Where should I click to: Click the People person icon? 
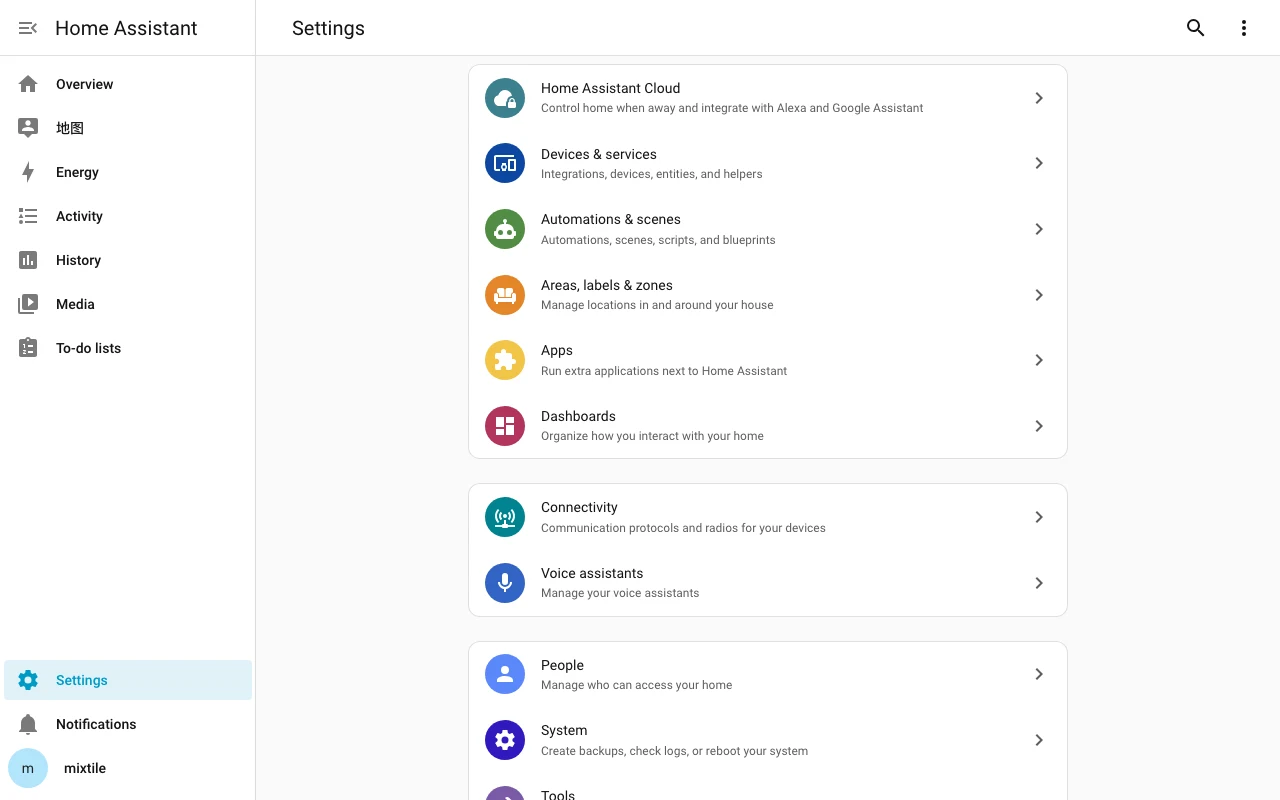coord(505,674)
